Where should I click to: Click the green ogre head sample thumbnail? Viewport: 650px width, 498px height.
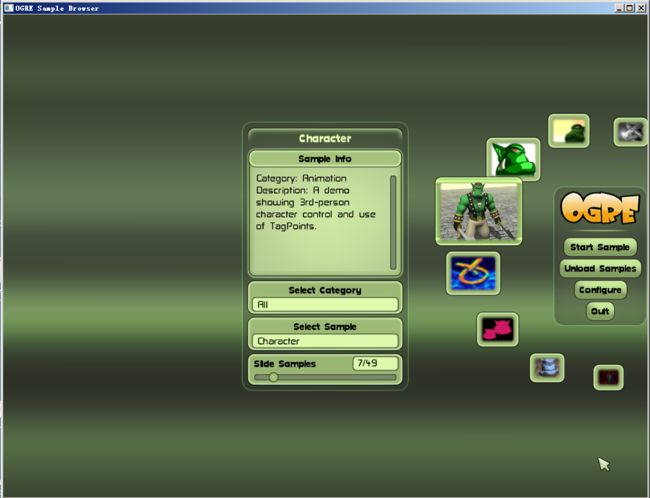pyautogui.click(x=513, y=160)
